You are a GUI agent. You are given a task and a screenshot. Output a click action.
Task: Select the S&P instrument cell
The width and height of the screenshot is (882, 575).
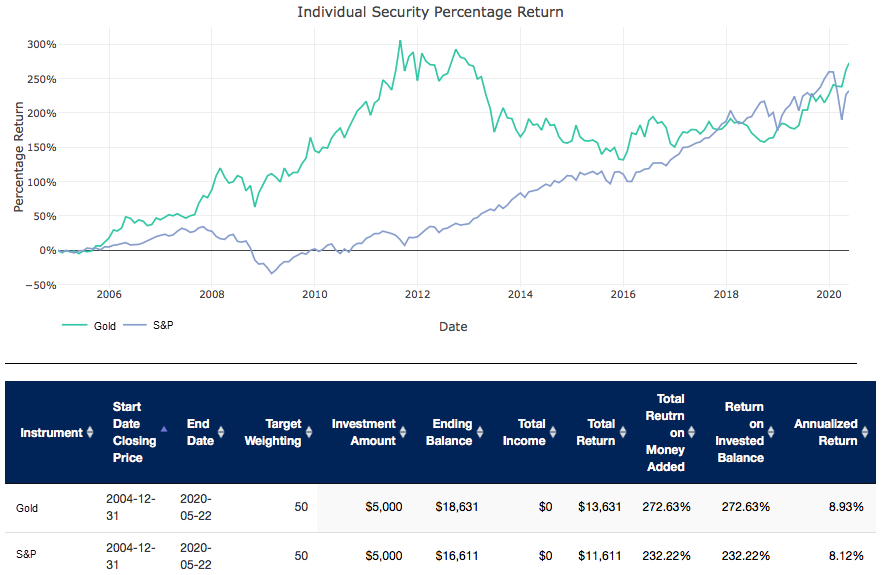coord(26,554)
